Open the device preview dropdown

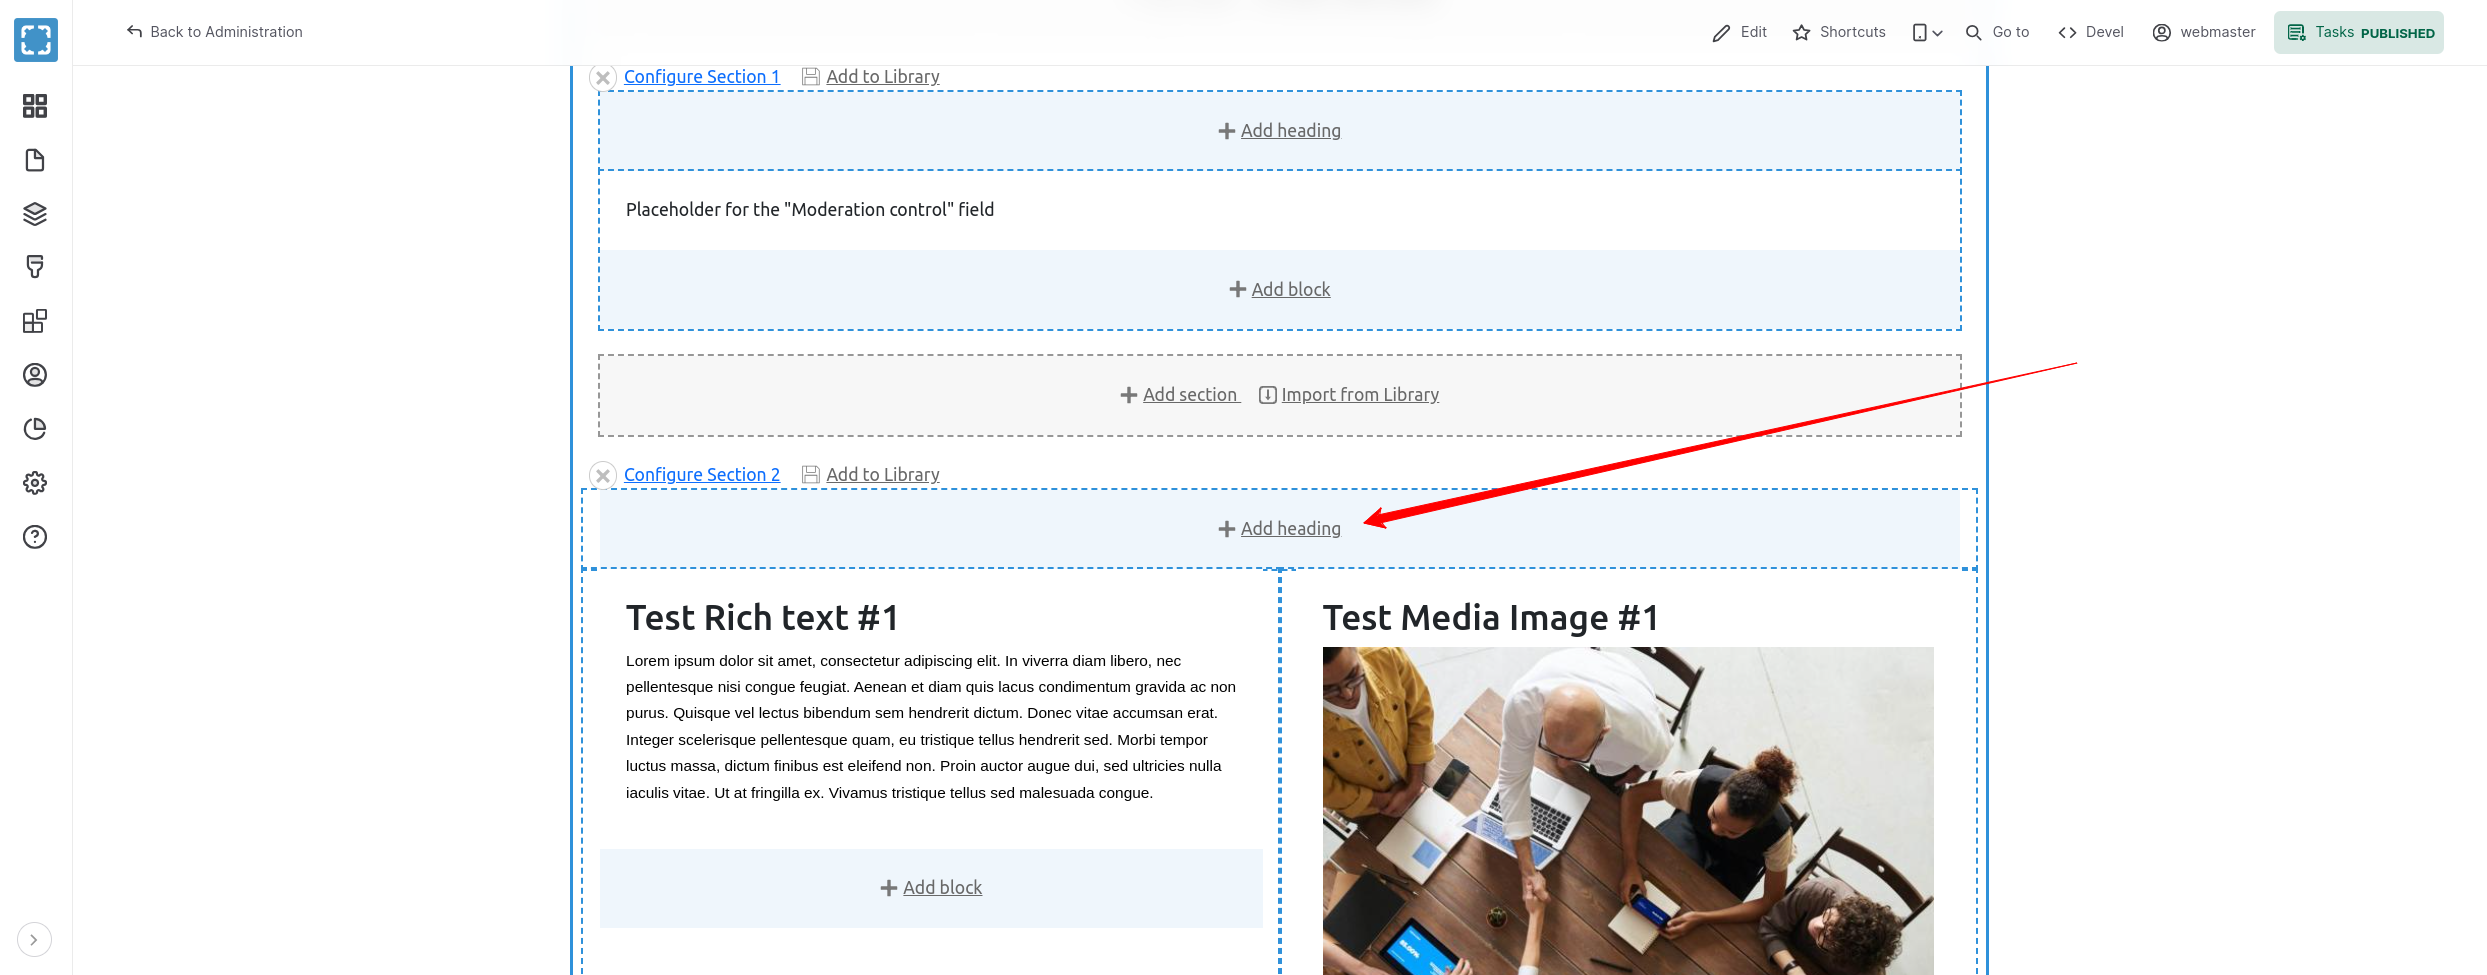(x=1927, y=33)
